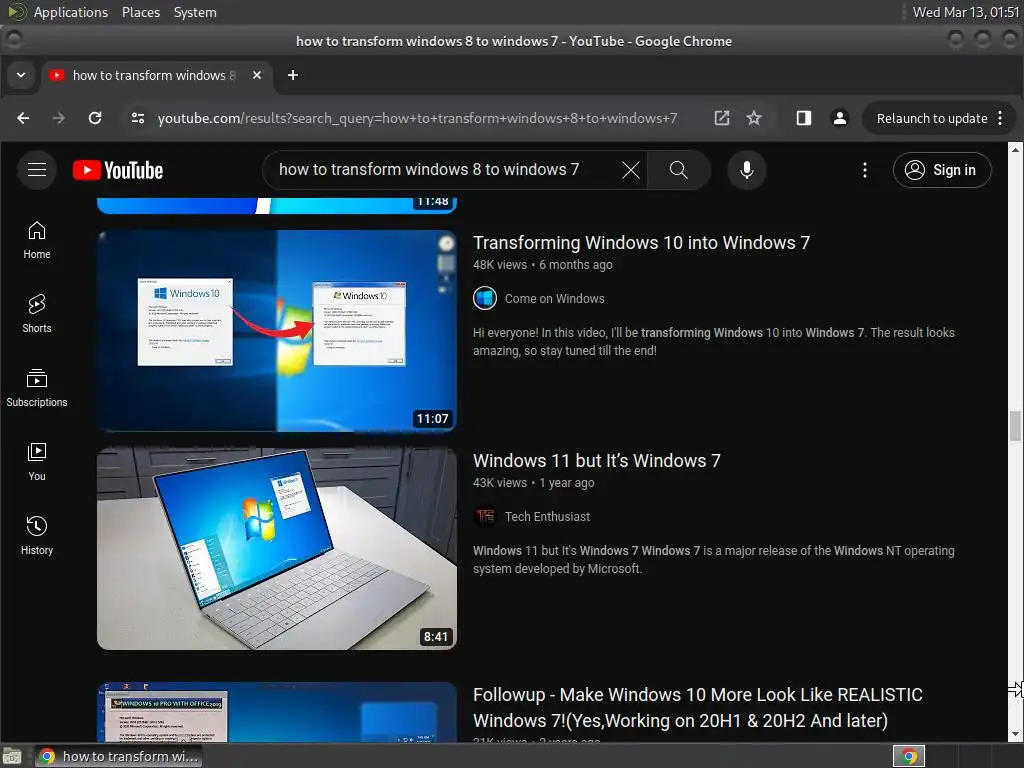Bookmark this page with star icon
Image resolution: width=1024 pixels, height=768 pixels.
point(754,118)
